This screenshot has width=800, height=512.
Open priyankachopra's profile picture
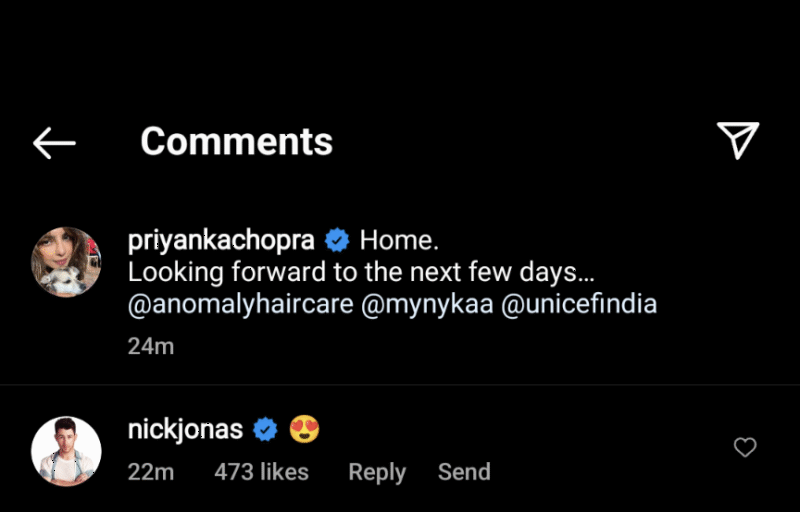tap(67, 262)
